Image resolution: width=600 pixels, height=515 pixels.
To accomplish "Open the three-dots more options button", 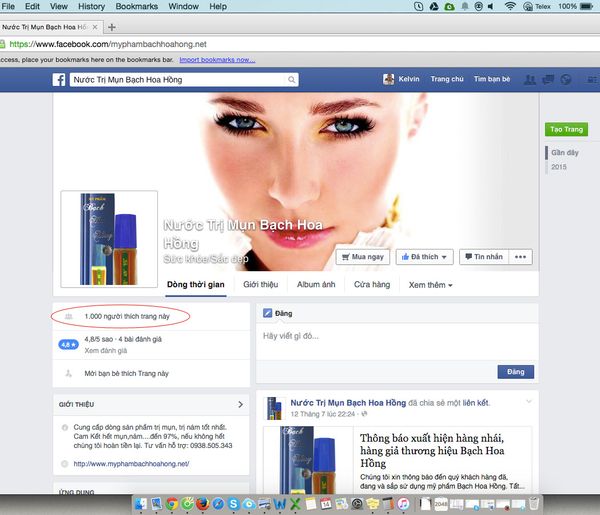I will (x=520, y=257).
